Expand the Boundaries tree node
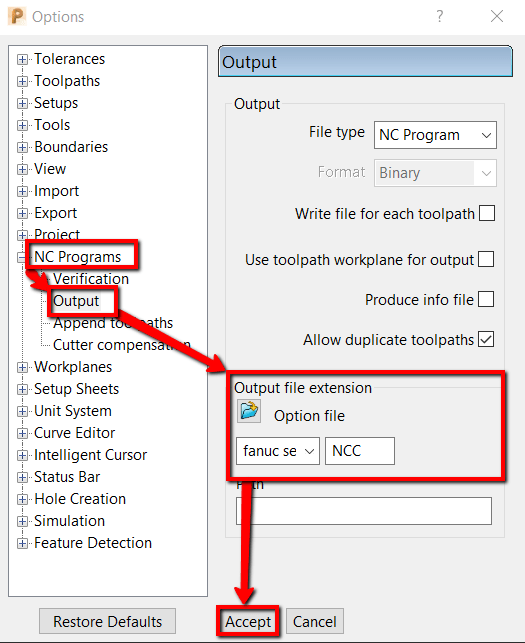Screen dimensions: 525x643 [x=22, y=147]
